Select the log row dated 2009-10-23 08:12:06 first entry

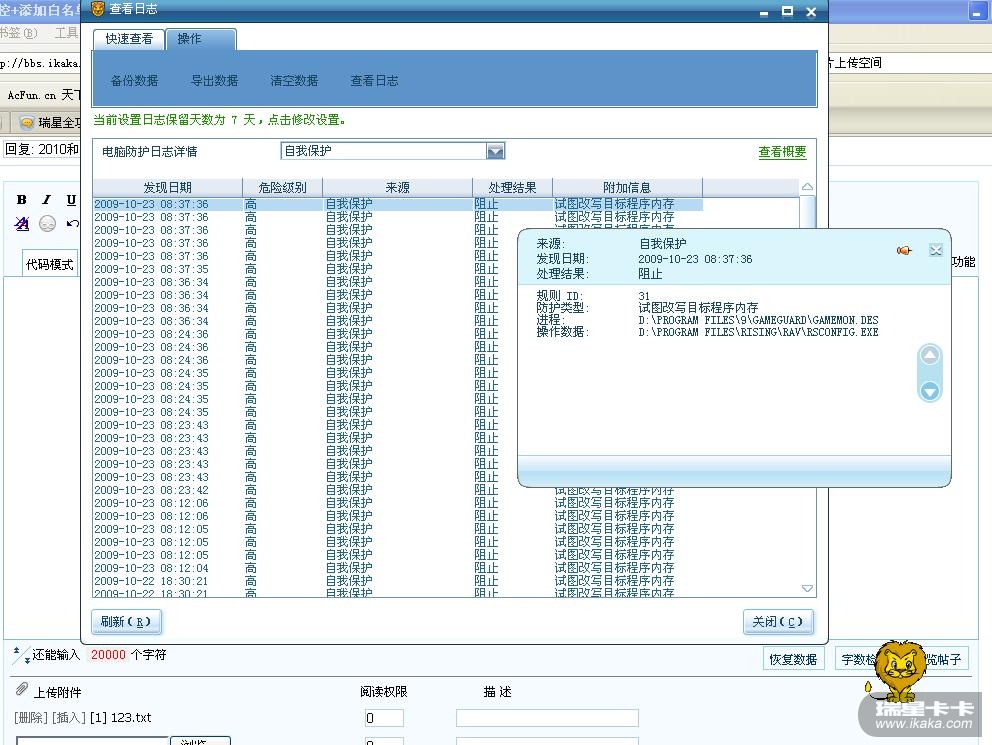pyautogui.click(x=397, y=503)
